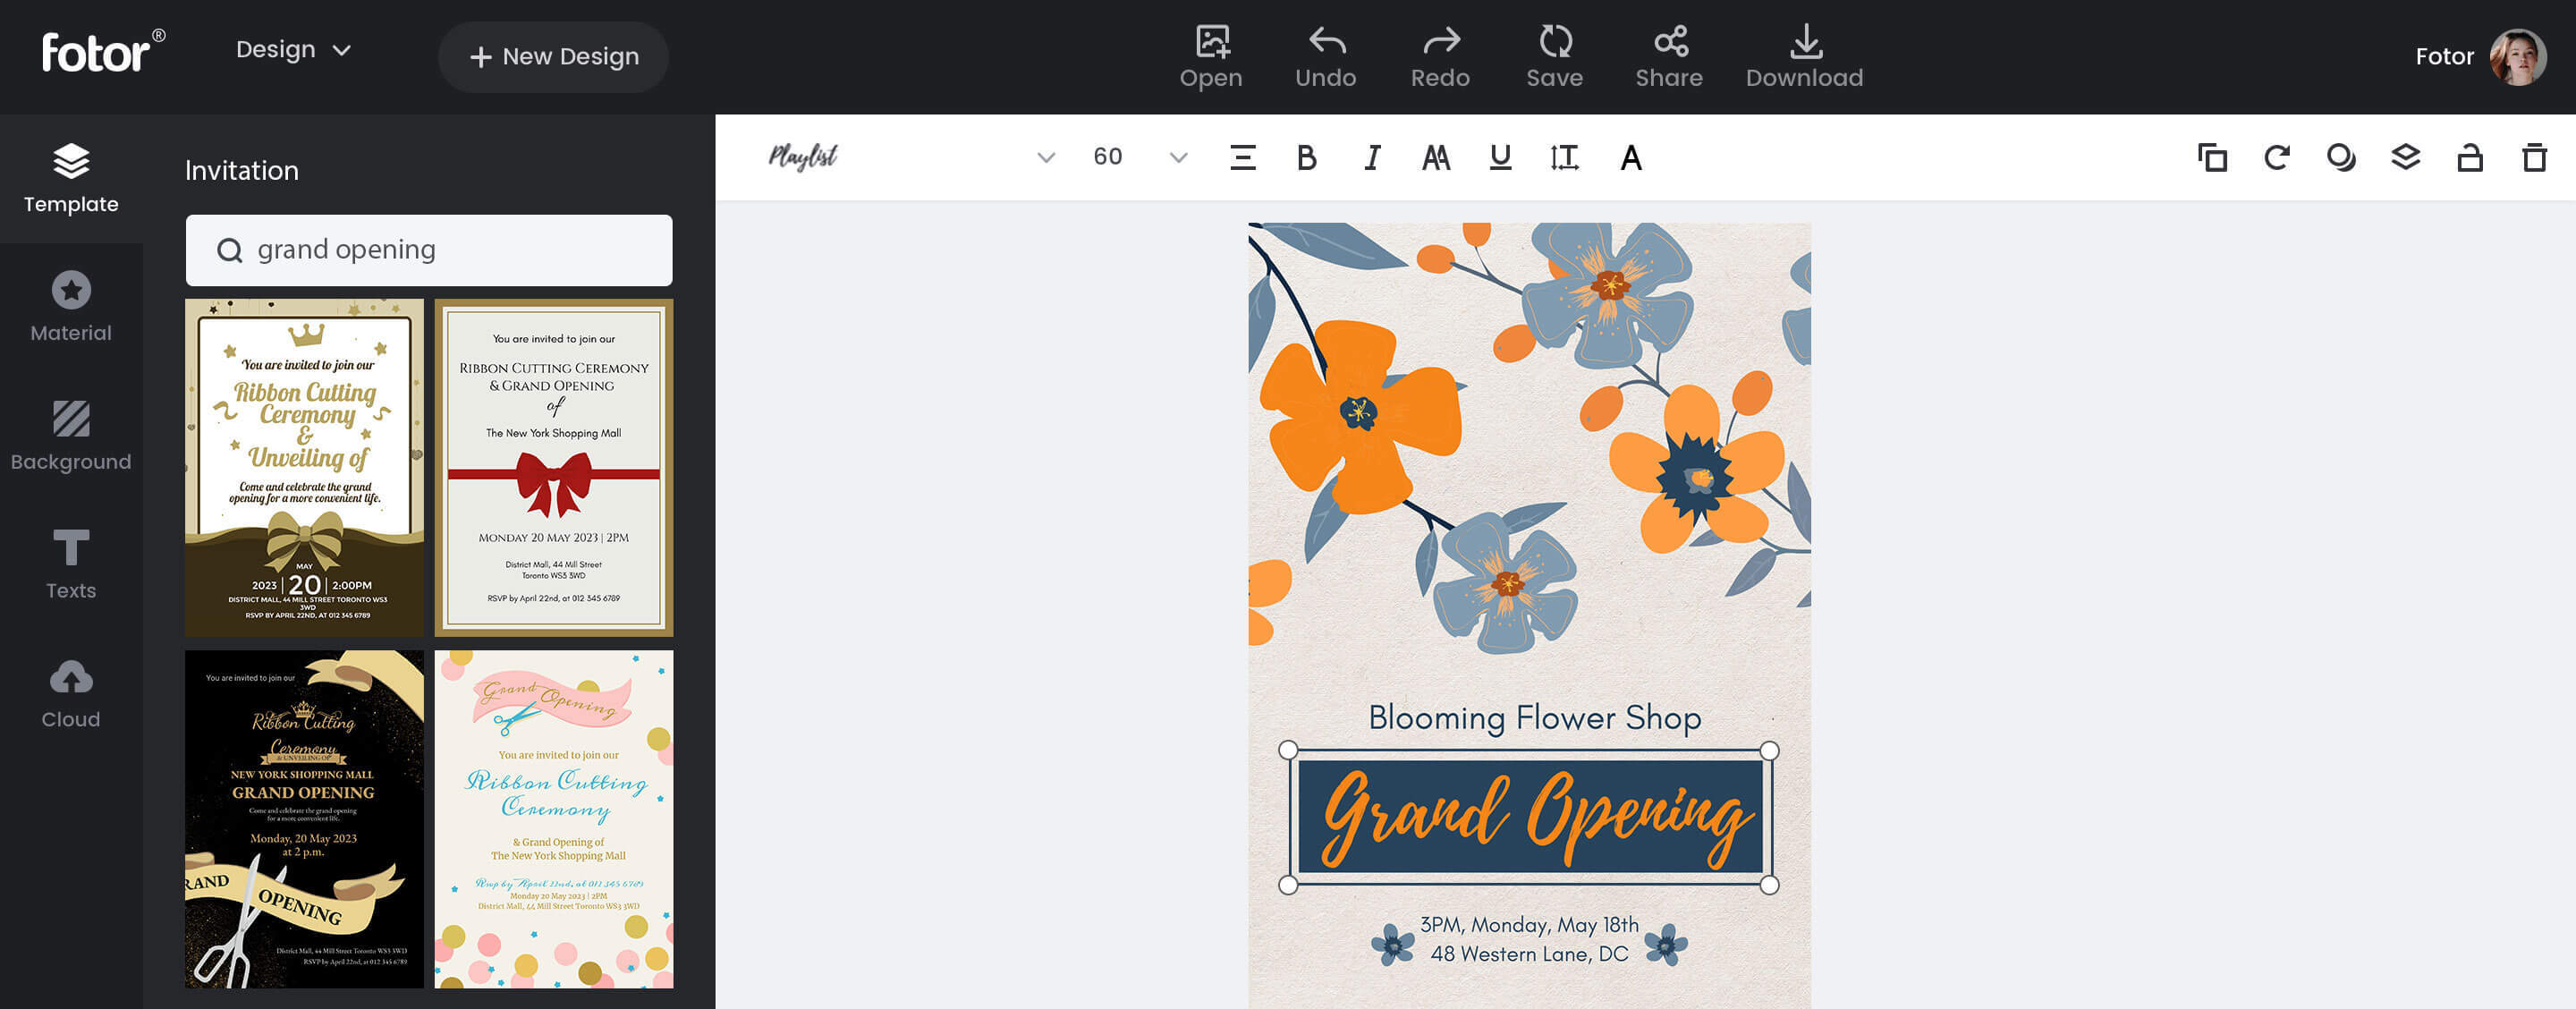Open the Background panel
The width and height of the screenshot is (2576, 1009).
pos(71,434)
